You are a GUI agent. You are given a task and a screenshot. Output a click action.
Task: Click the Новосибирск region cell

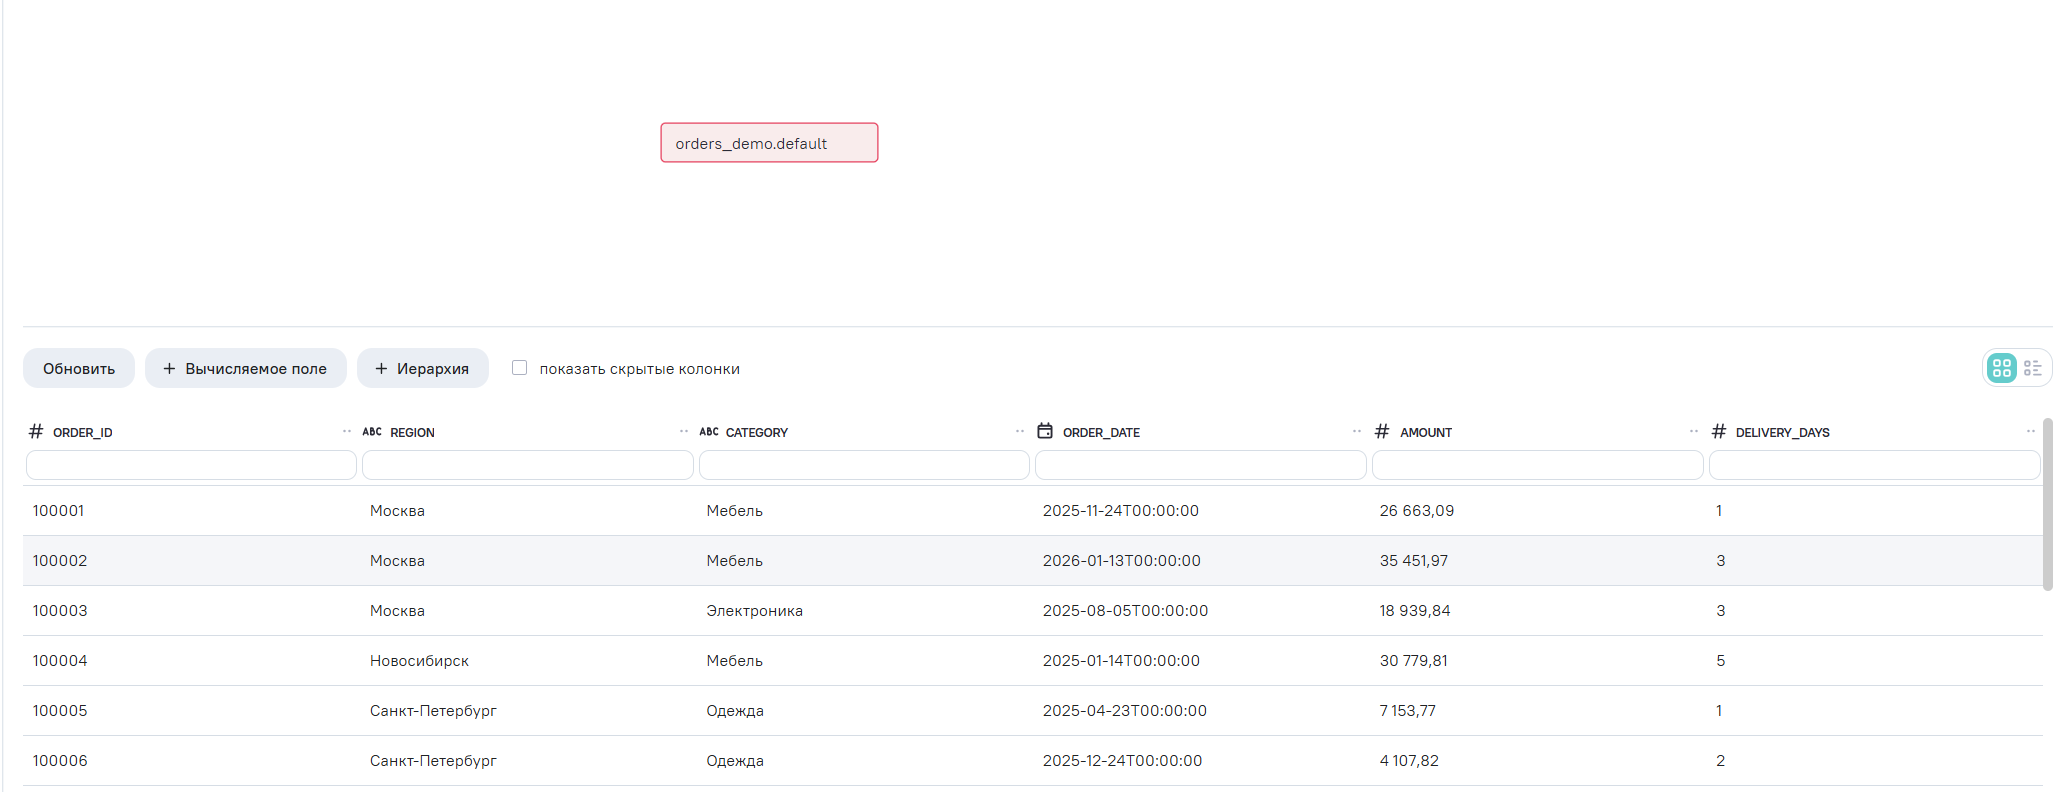click(419, 661)
